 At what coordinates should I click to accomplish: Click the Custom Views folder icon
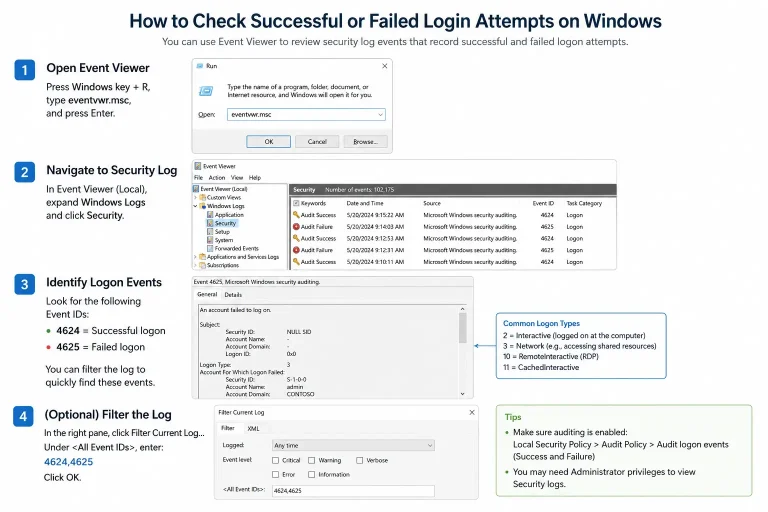202,197
